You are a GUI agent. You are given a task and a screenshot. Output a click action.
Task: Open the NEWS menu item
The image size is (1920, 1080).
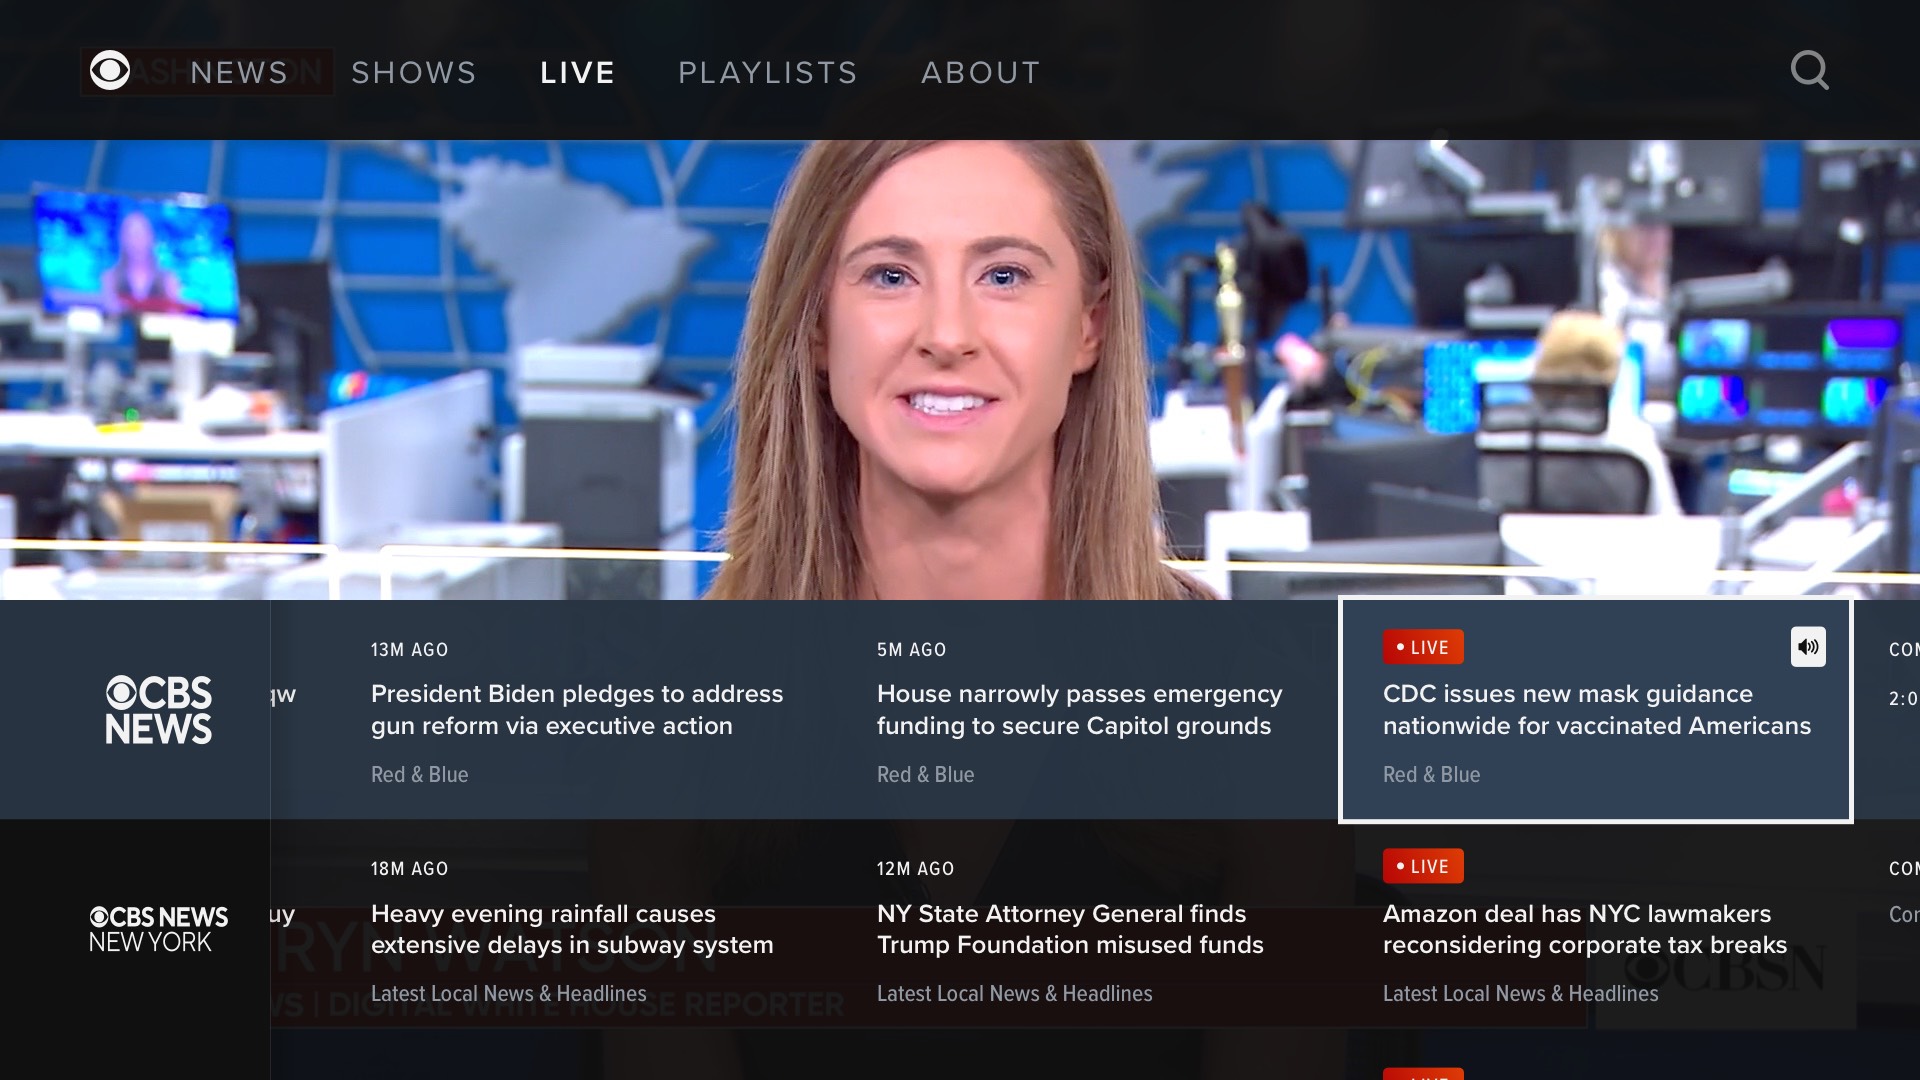[x=239, y=73]
